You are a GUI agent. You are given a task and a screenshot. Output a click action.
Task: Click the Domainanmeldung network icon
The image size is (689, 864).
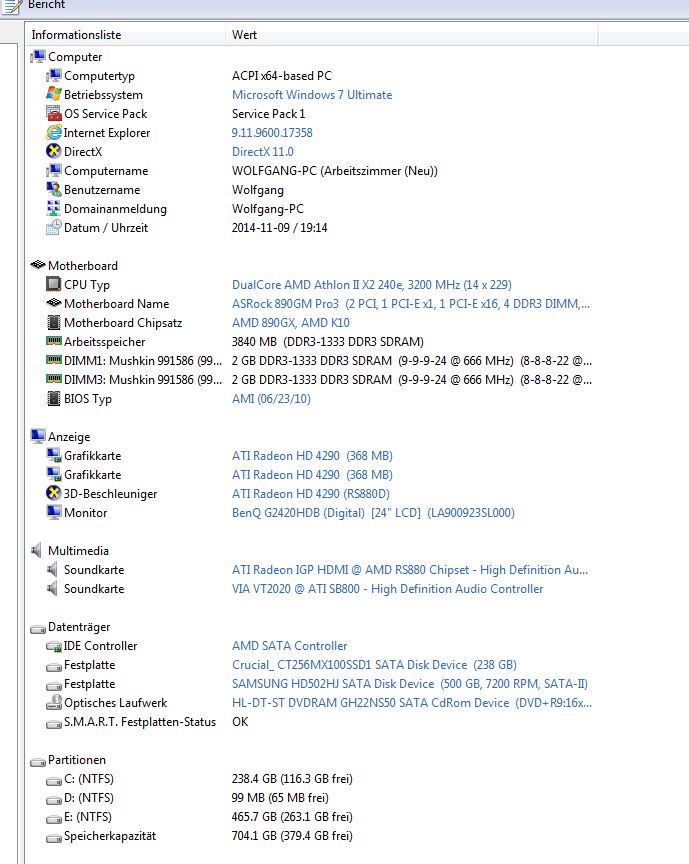[53, 208]
